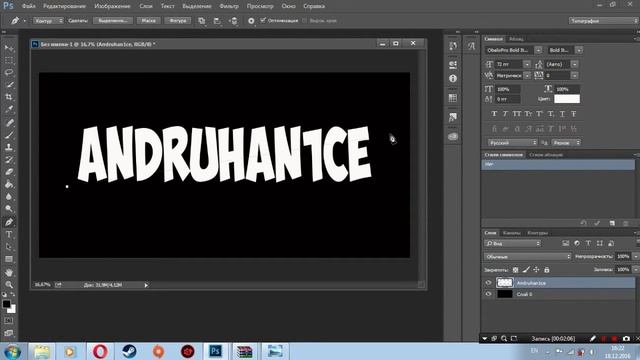Image resolution: width=640 pixels, height=360 pixels.
Task: Select the Pen tool in the toolbox
Action: (9, 222)
